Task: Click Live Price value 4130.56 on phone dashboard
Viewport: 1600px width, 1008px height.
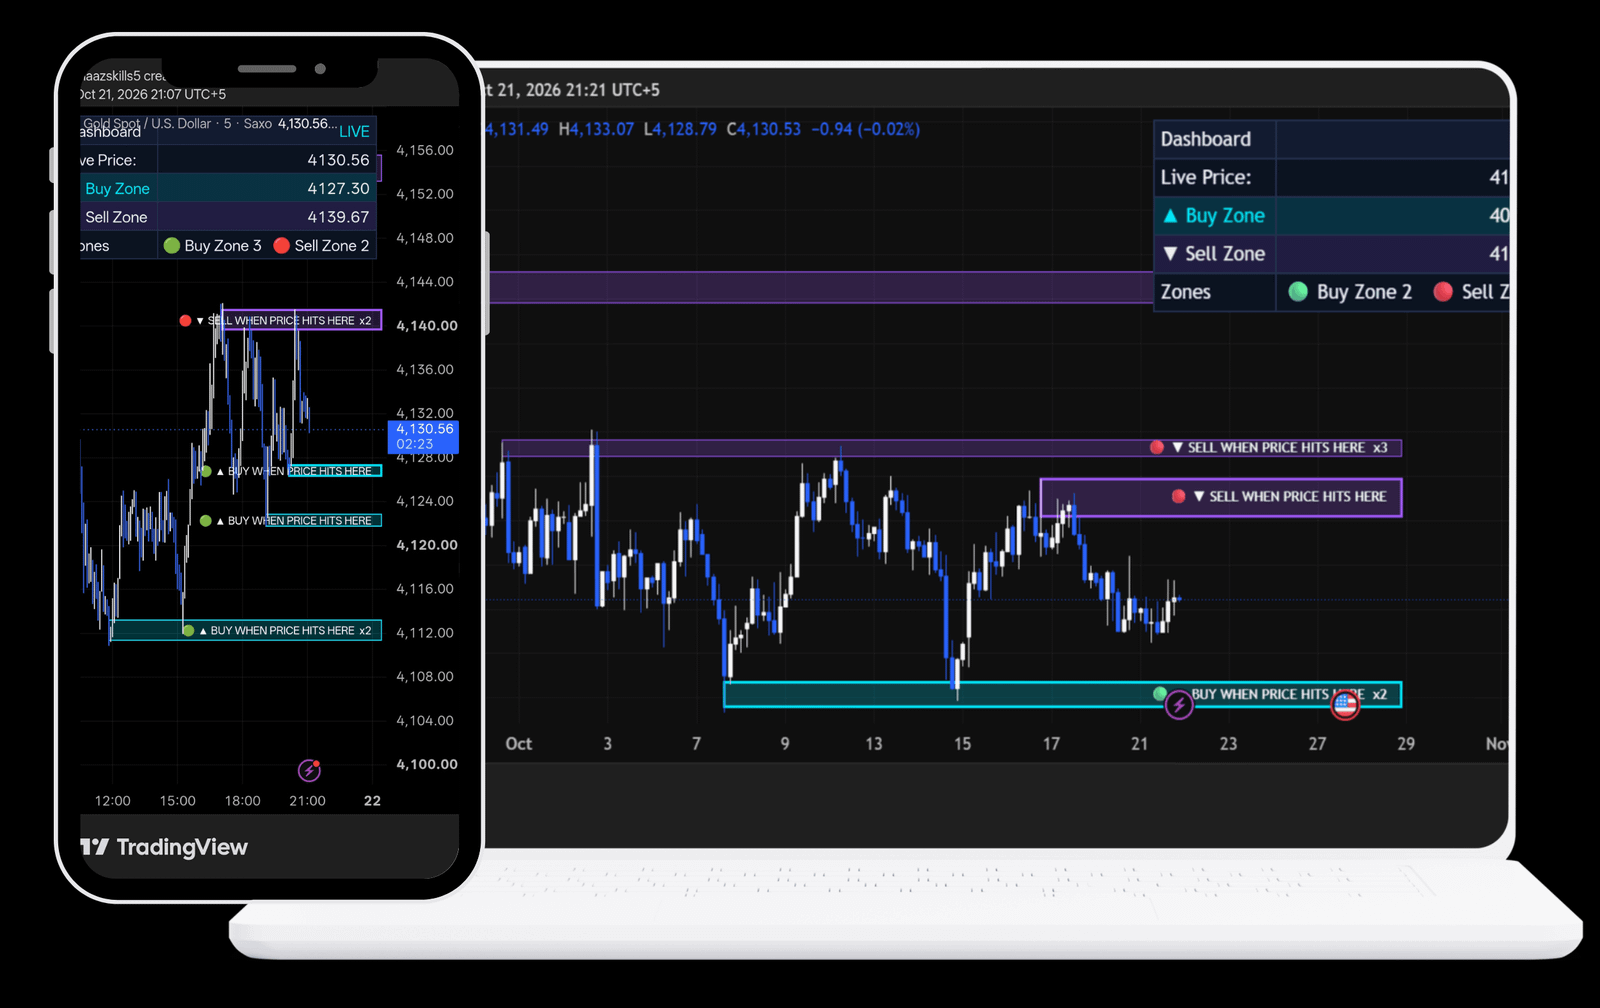Action: click(338, 160)
